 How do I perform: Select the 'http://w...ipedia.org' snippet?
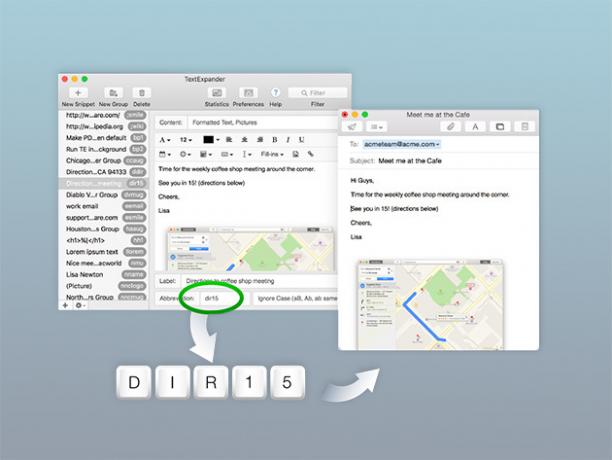[x=104, y=126]
